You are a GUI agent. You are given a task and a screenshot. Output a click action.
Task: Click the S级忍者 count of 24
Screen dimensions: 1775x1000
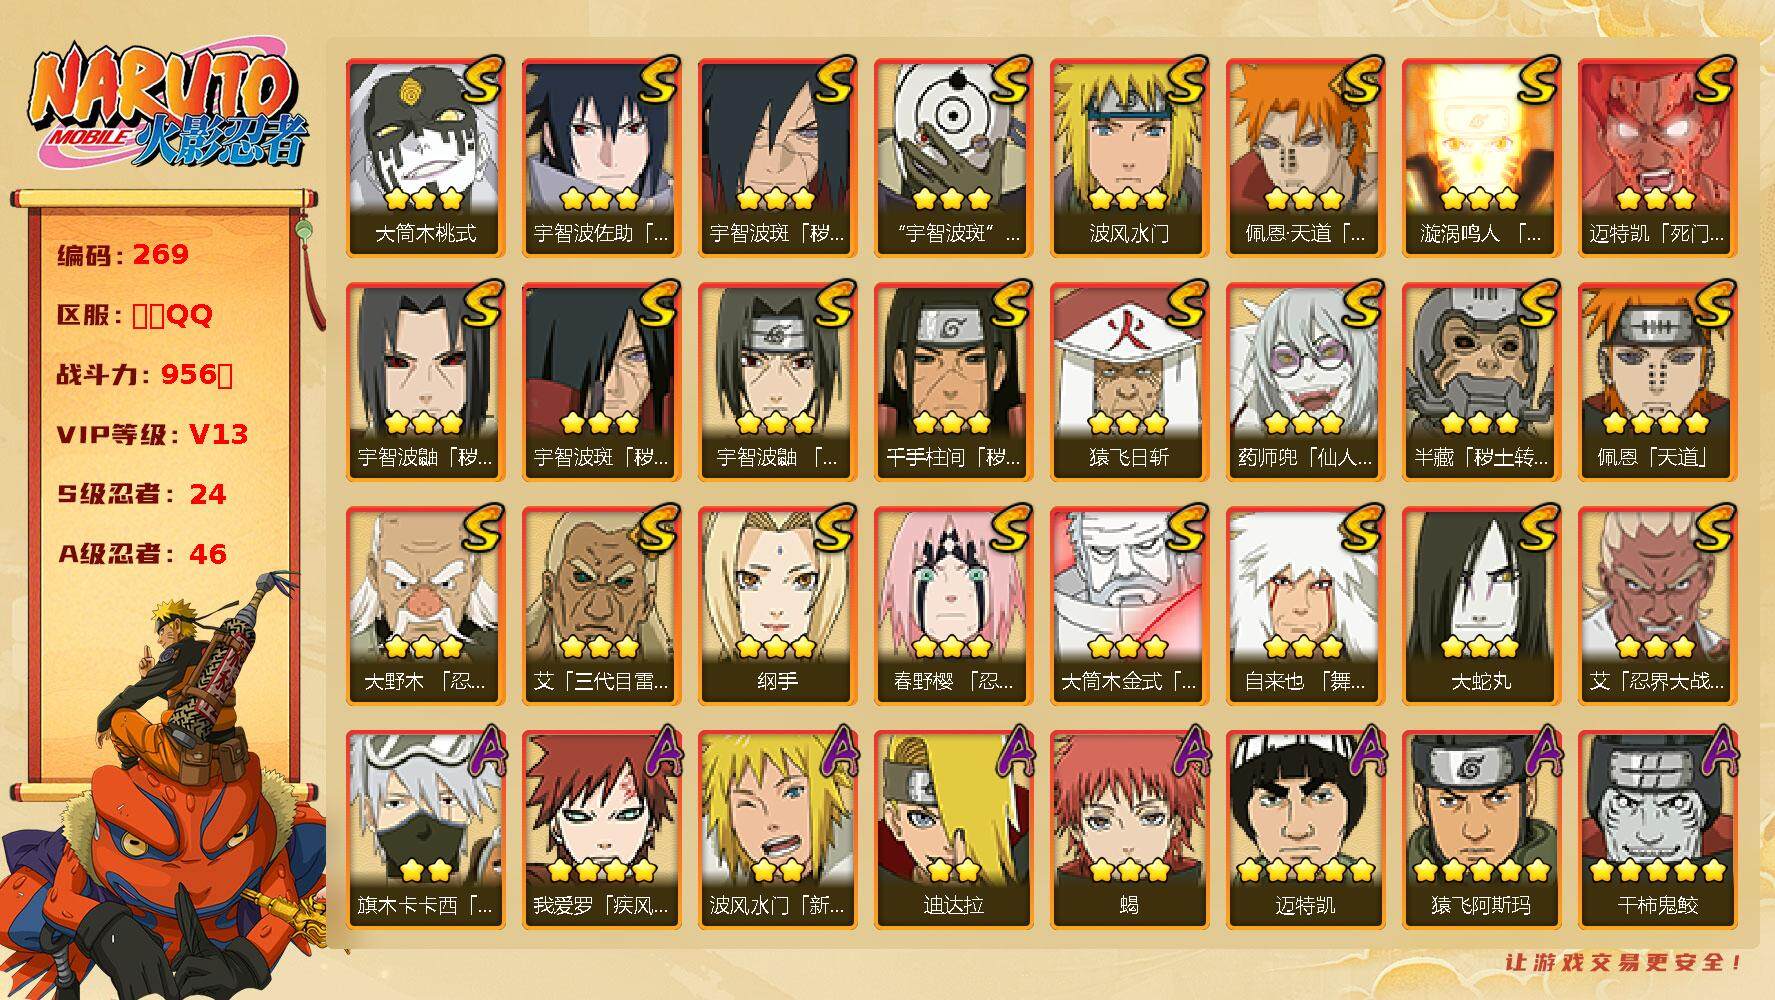208,494
